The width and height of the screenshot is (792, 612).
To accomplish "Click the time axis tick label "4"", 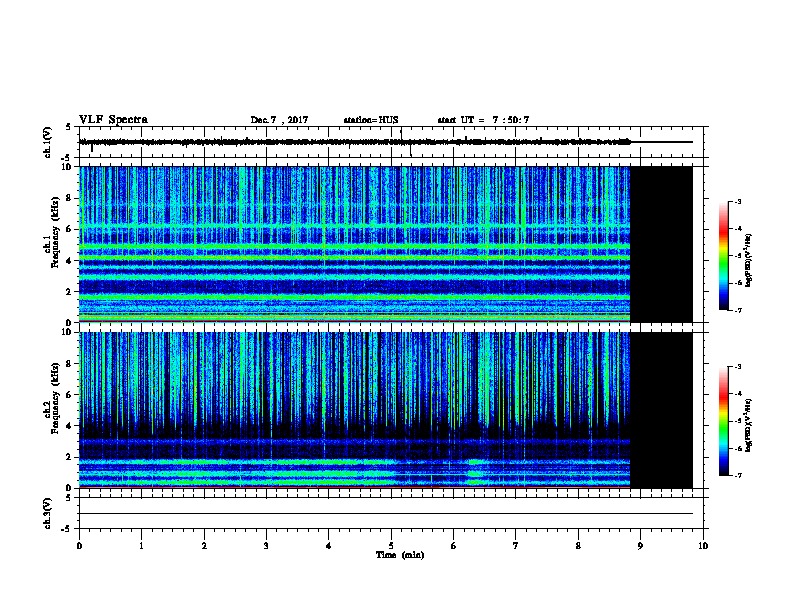I will pos(329,545).
